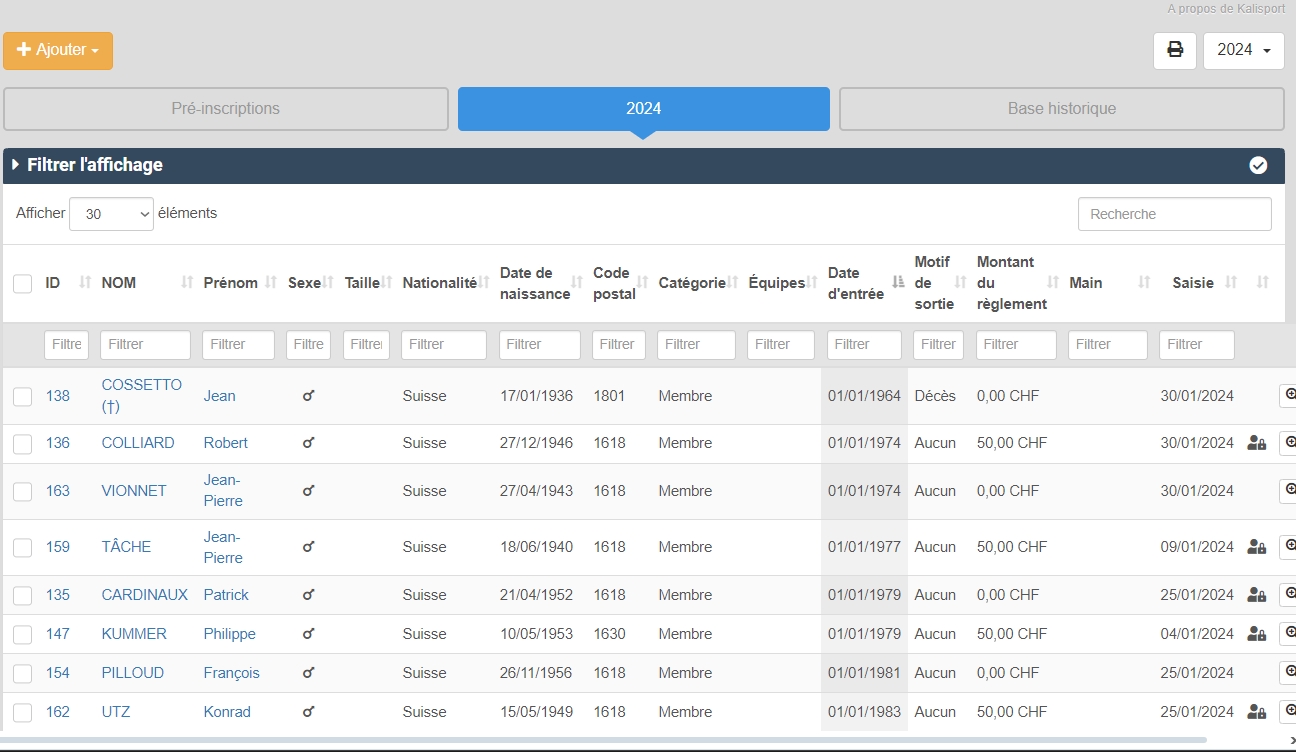This screenshot has height=752, width=1296.
Task: Click user-lock icon in KUMMER row
Action: [x=1257, y=634]
